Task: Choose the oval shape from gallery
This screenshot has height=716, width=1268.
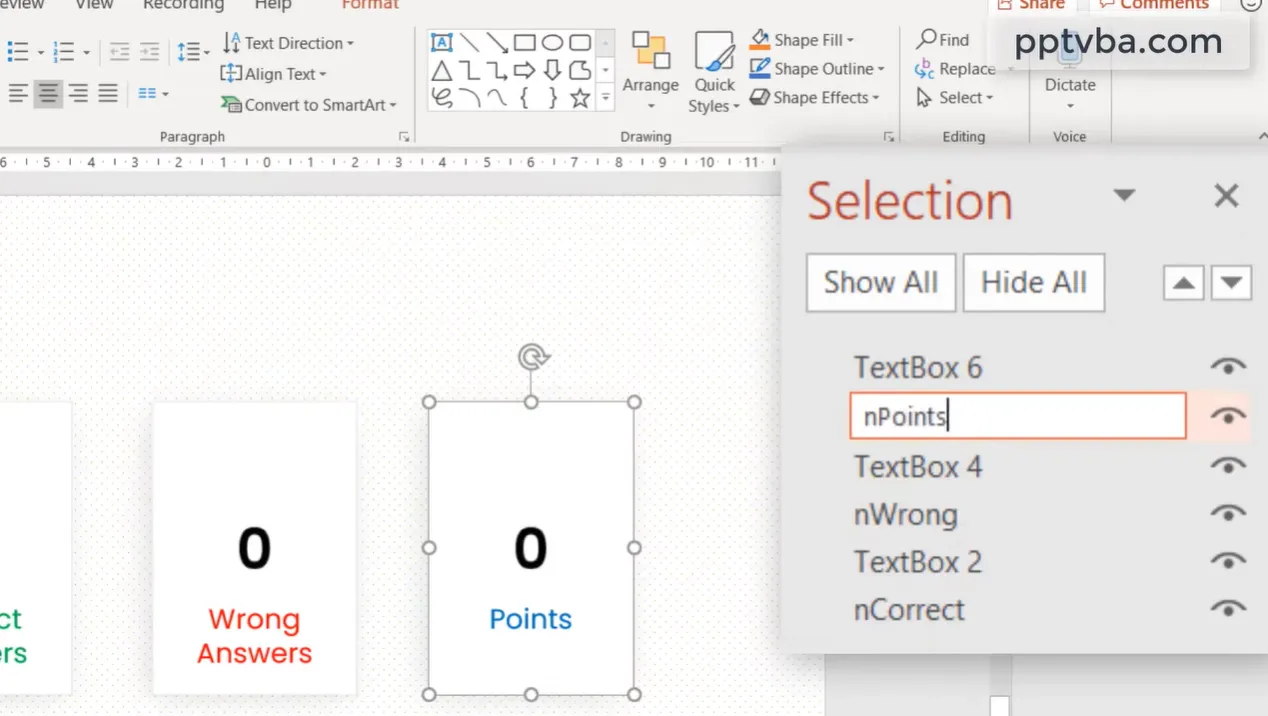Action: coord(552,43)
